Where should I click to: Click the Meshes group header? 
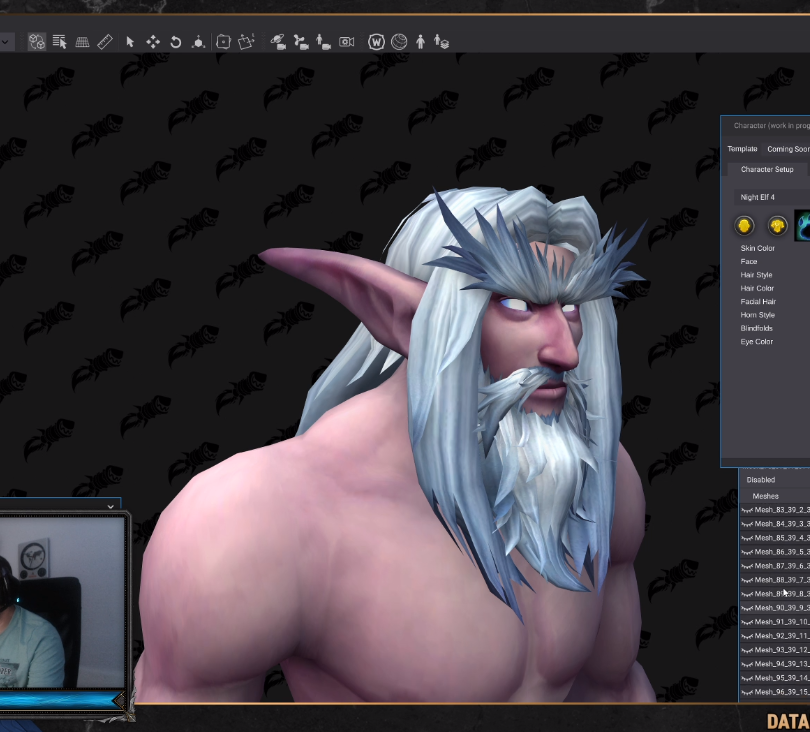[765, 496]
